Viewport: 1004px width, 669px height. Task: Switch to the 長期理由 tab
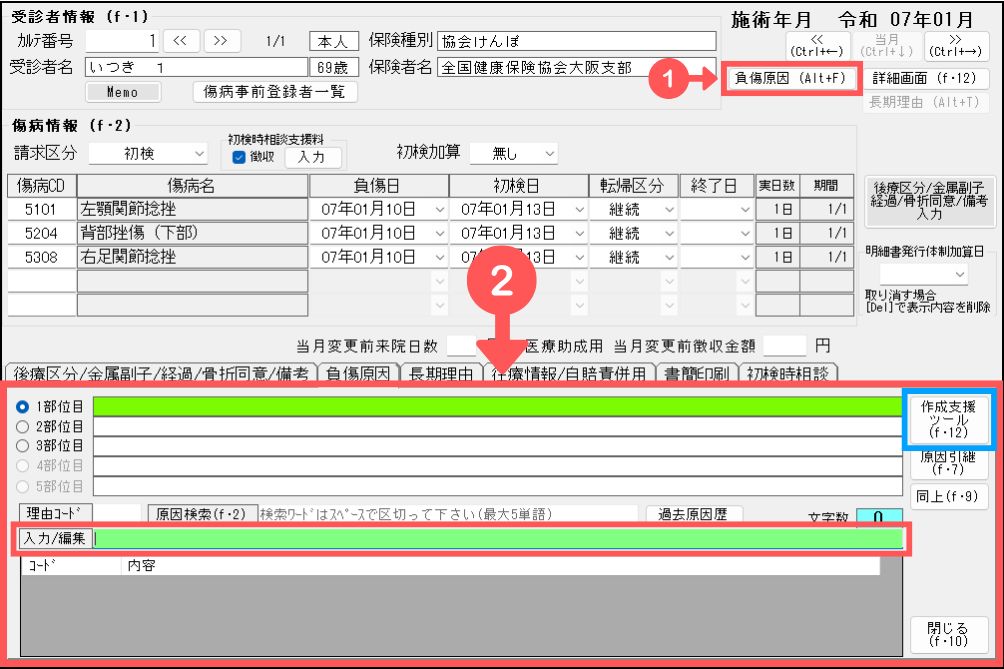pos(439,374)
